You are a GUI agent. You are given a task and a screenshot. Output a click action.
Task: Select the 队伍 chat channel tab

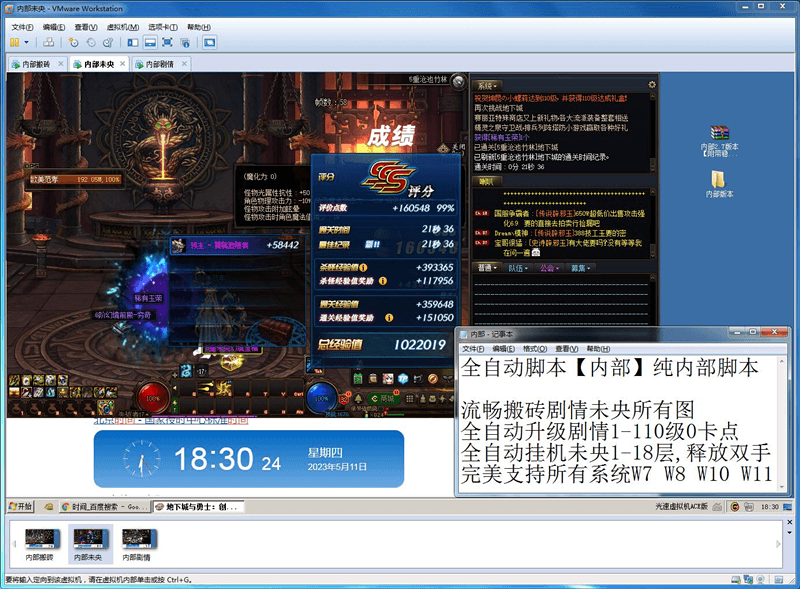pos(518,268)
